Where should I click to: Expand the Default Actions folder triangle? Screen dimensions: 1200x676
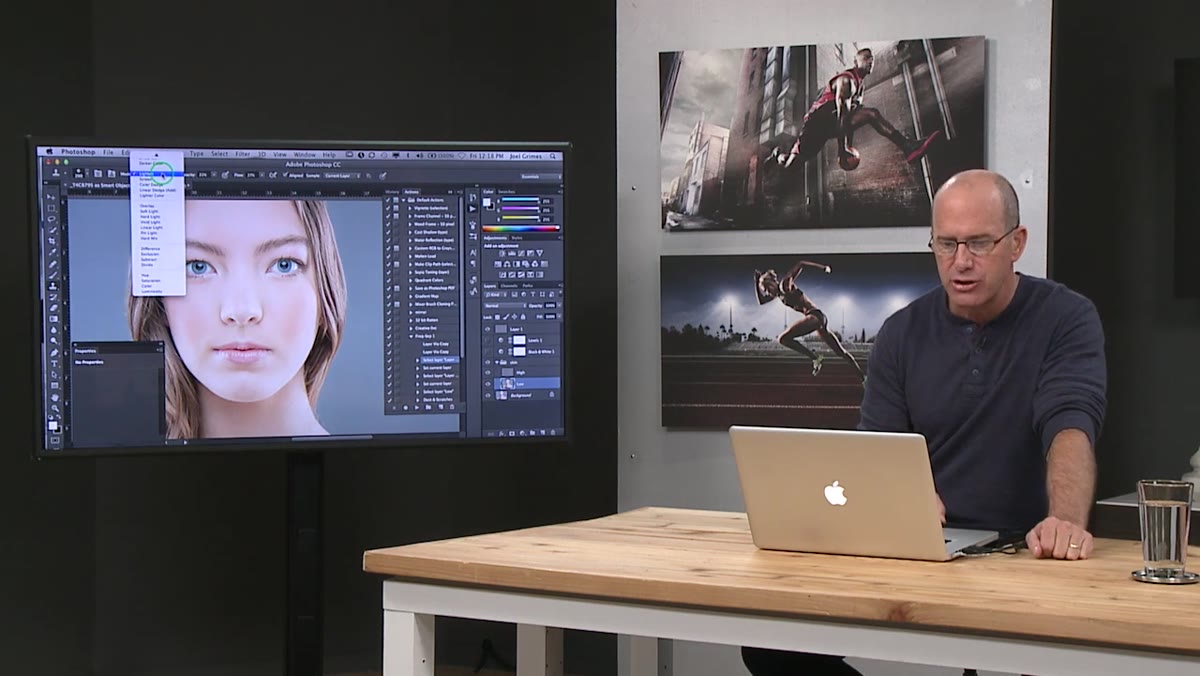[404, 200]
